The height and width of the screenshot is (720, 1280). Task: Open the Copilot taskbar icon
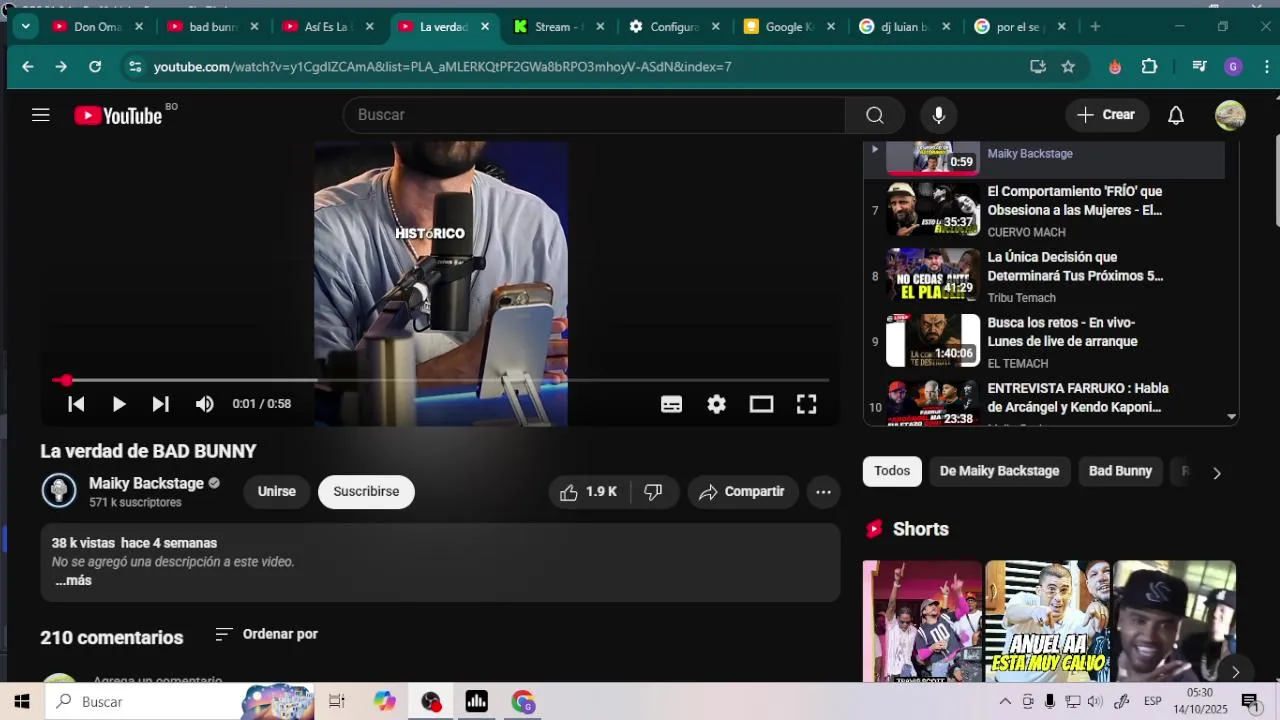[385, 702]
